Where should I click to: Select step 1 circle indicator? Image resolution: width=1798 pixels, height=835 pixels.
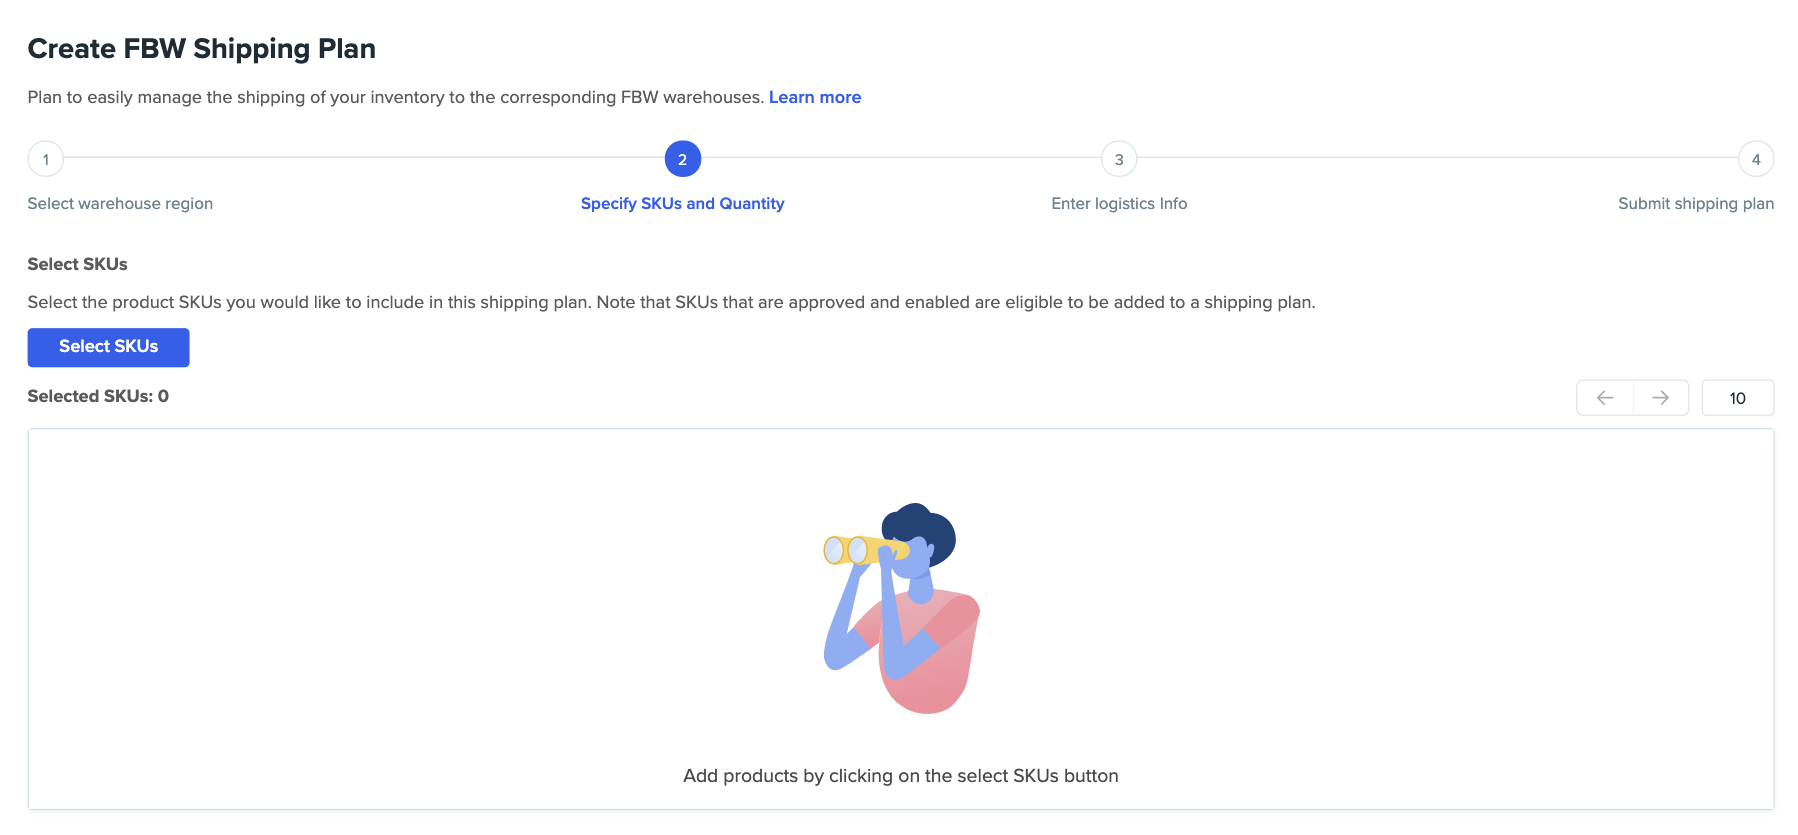tap(46, 159)
